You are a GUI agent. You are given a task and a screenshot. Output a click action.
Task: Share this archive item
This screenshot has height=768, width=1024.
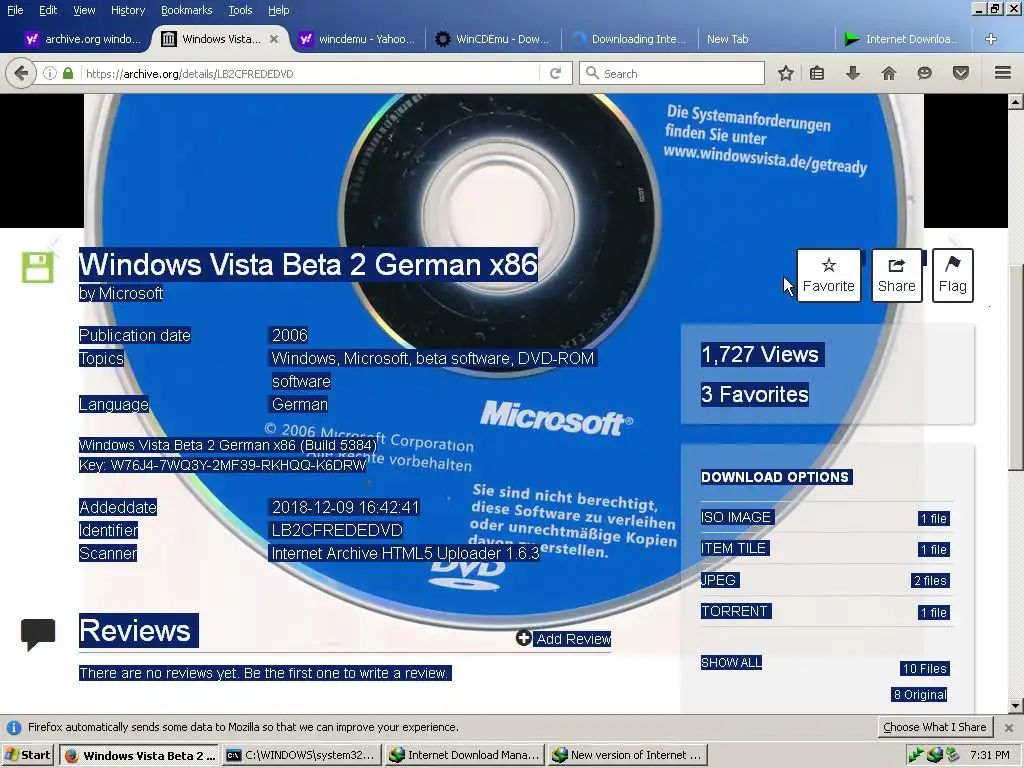click(x=897, y=276)
